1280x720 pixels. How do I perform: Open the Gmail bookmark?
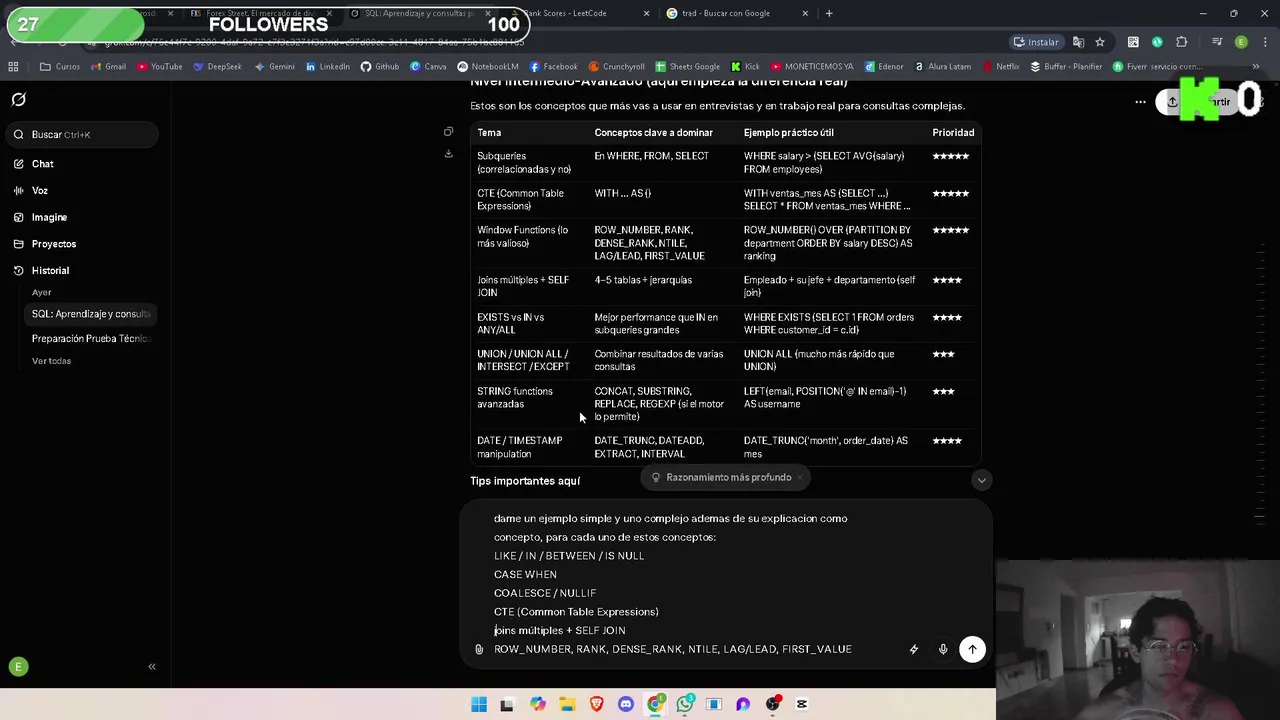click(108, 67)
